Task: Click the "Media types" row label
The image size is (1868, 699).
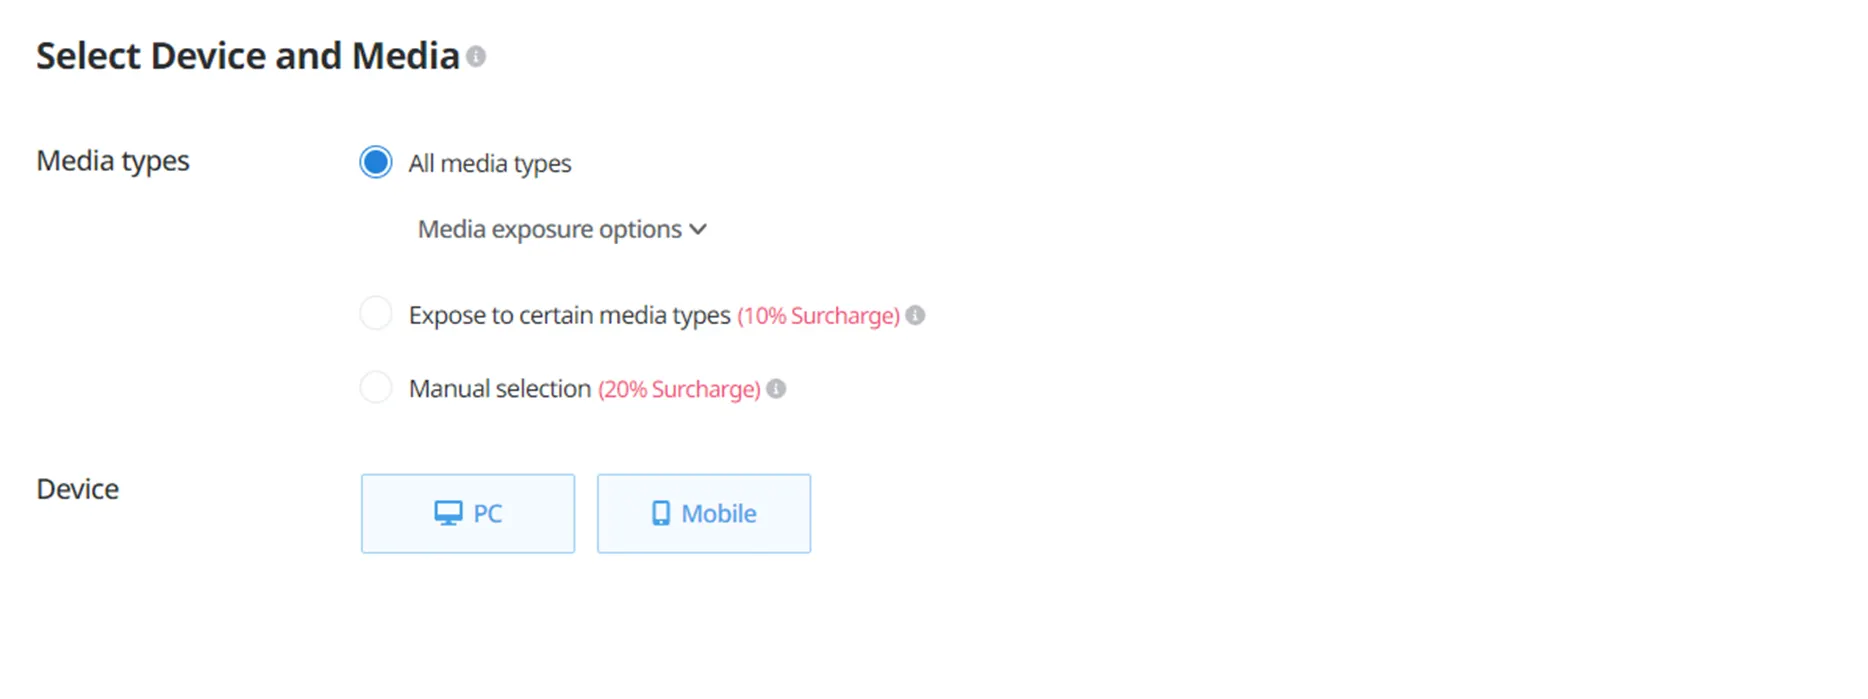Action: coord(113,161)
